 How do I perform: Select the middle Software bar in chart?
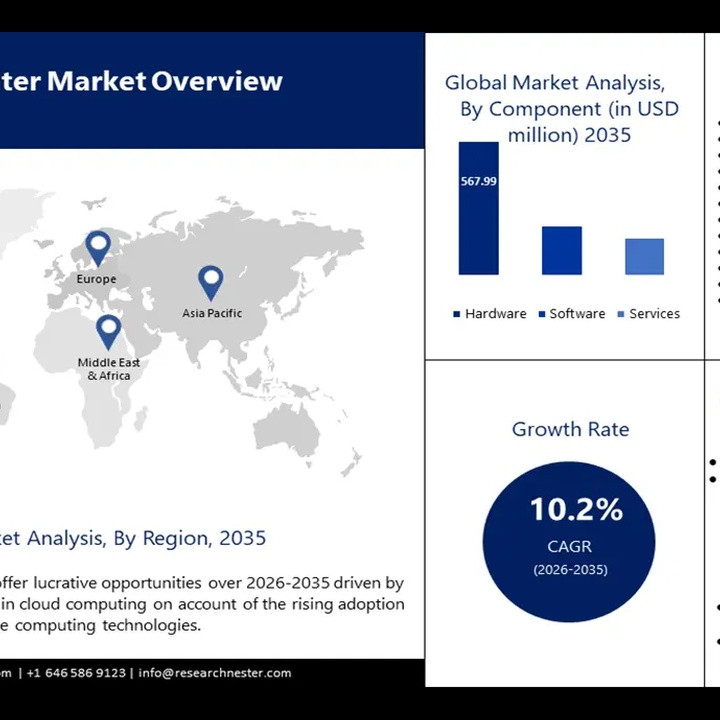click(x=561, y=250)
